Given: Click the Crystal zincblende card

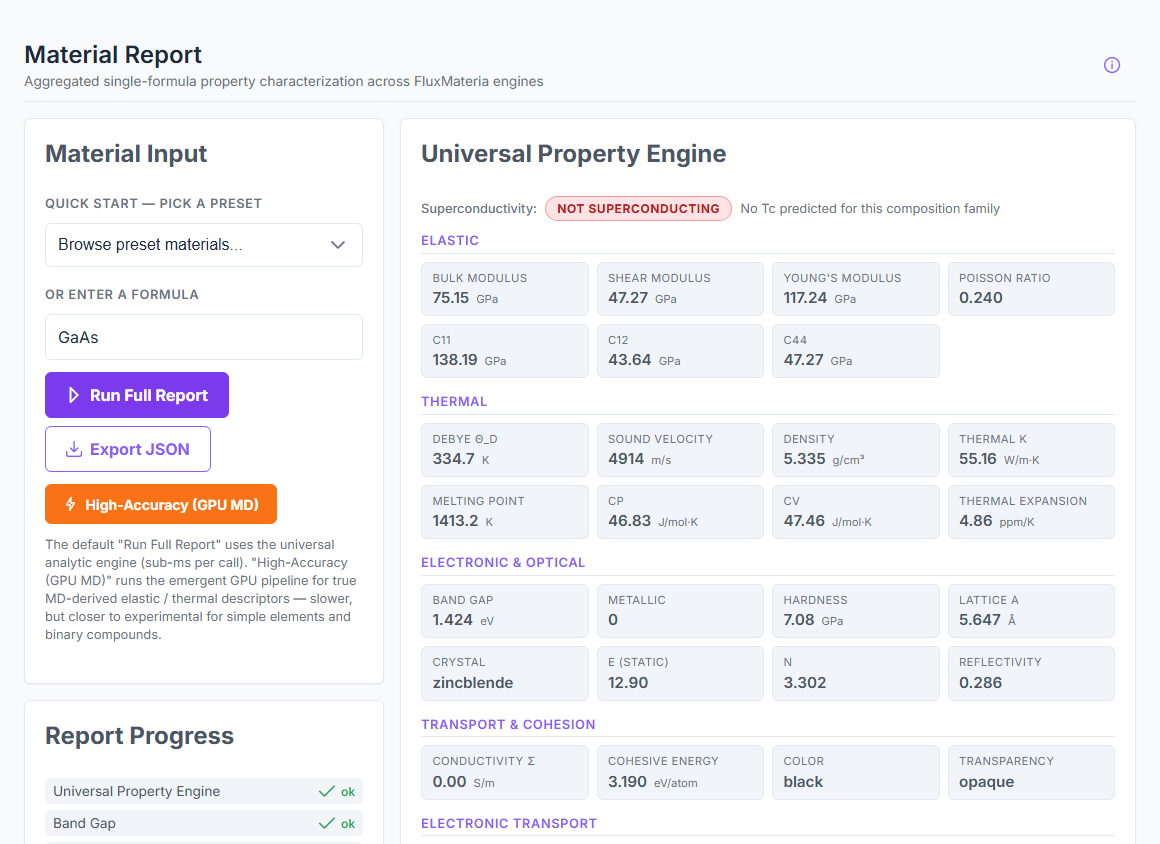Looking at the screenshot, I should [505, 673].
